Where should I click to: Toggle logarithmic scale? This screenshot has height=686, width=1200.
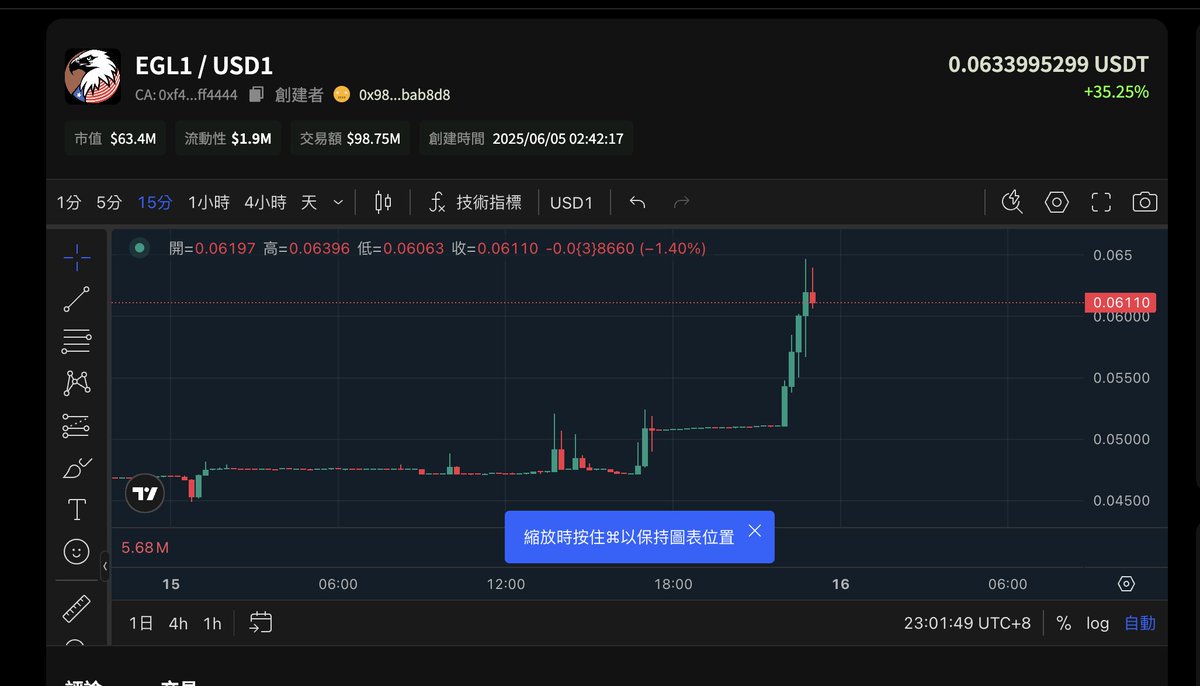click(x=1098, y=623)
